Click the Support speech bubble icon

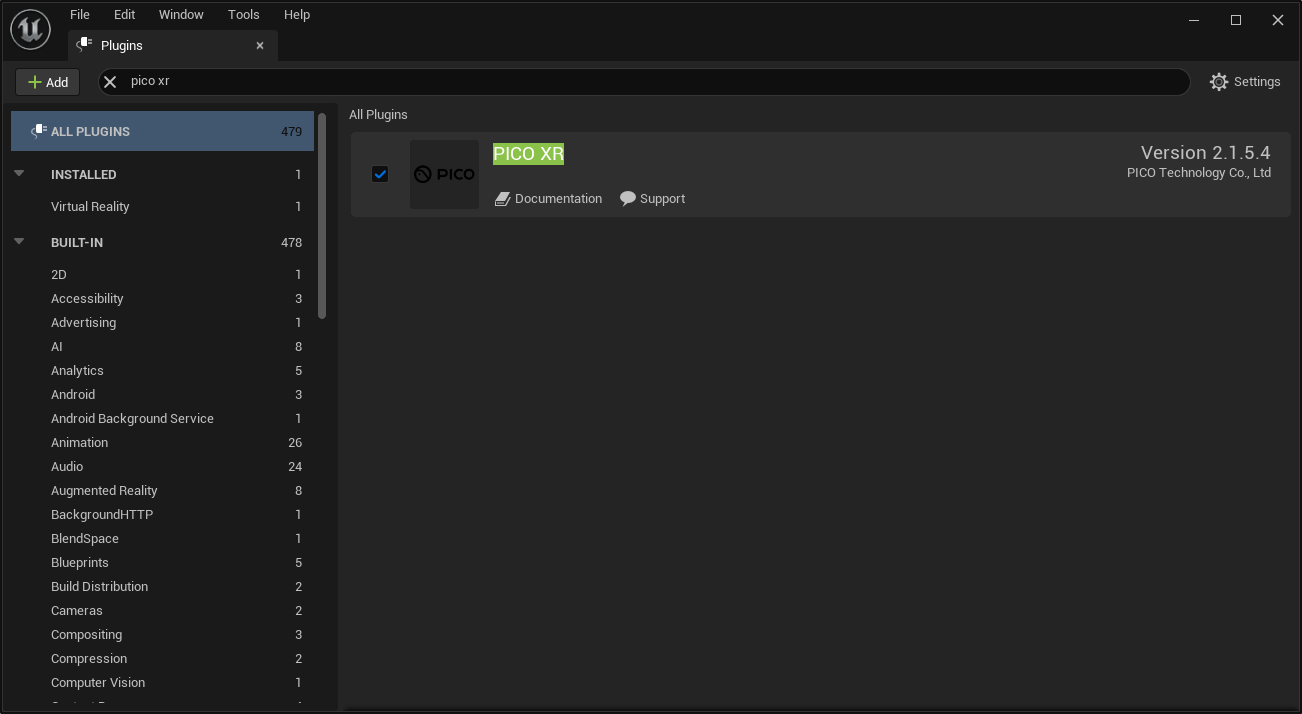click(628, 199)
